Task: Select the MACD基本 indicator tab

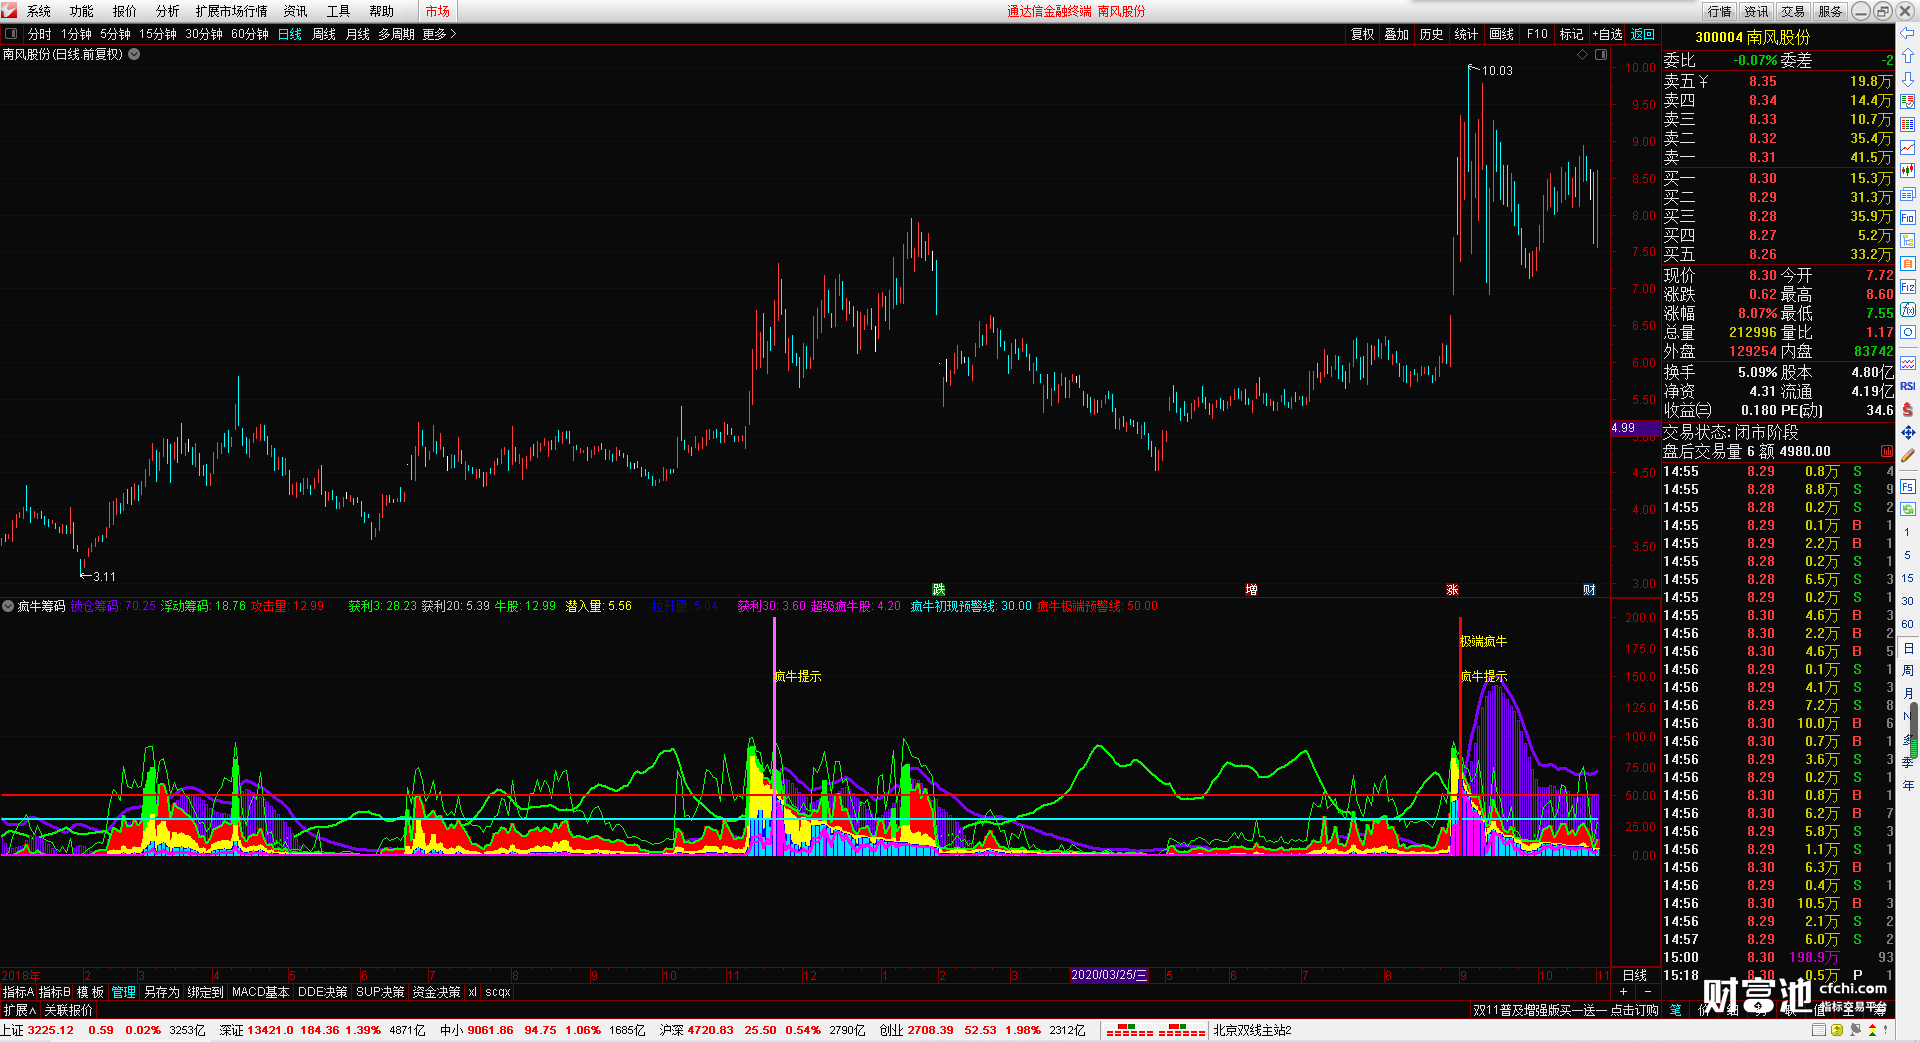Action: point(260,992)
